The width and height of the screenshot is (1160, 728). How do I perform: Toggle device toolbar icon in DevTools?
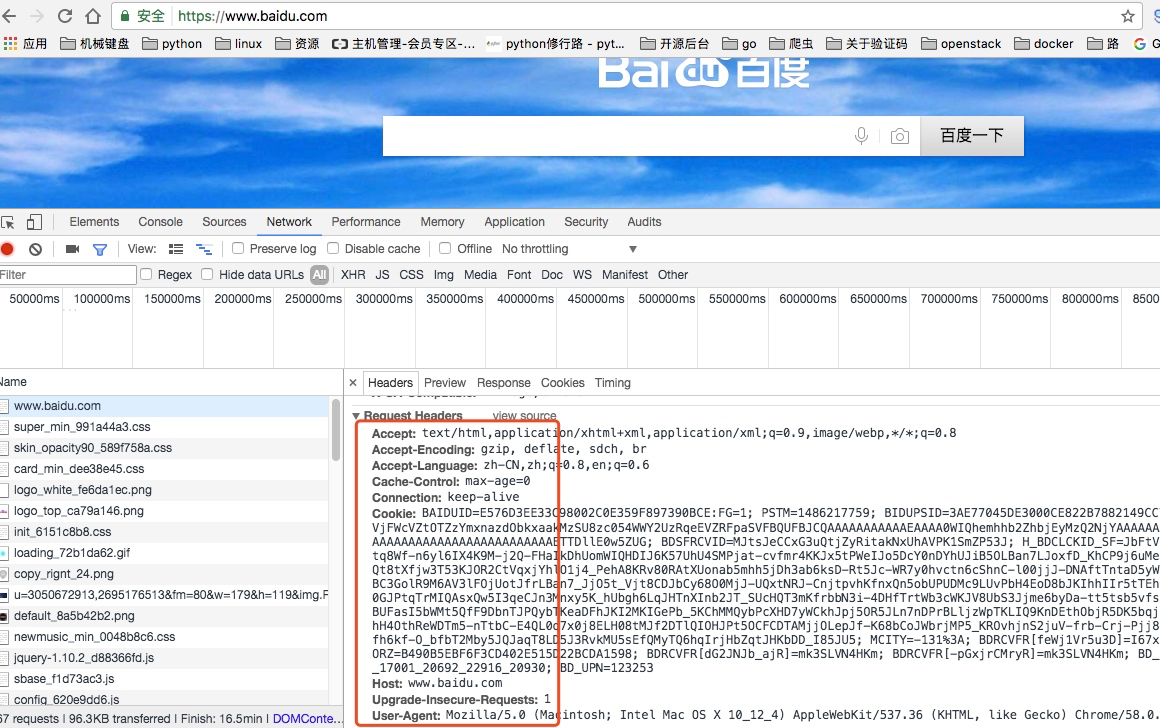[x=34, y=222]
